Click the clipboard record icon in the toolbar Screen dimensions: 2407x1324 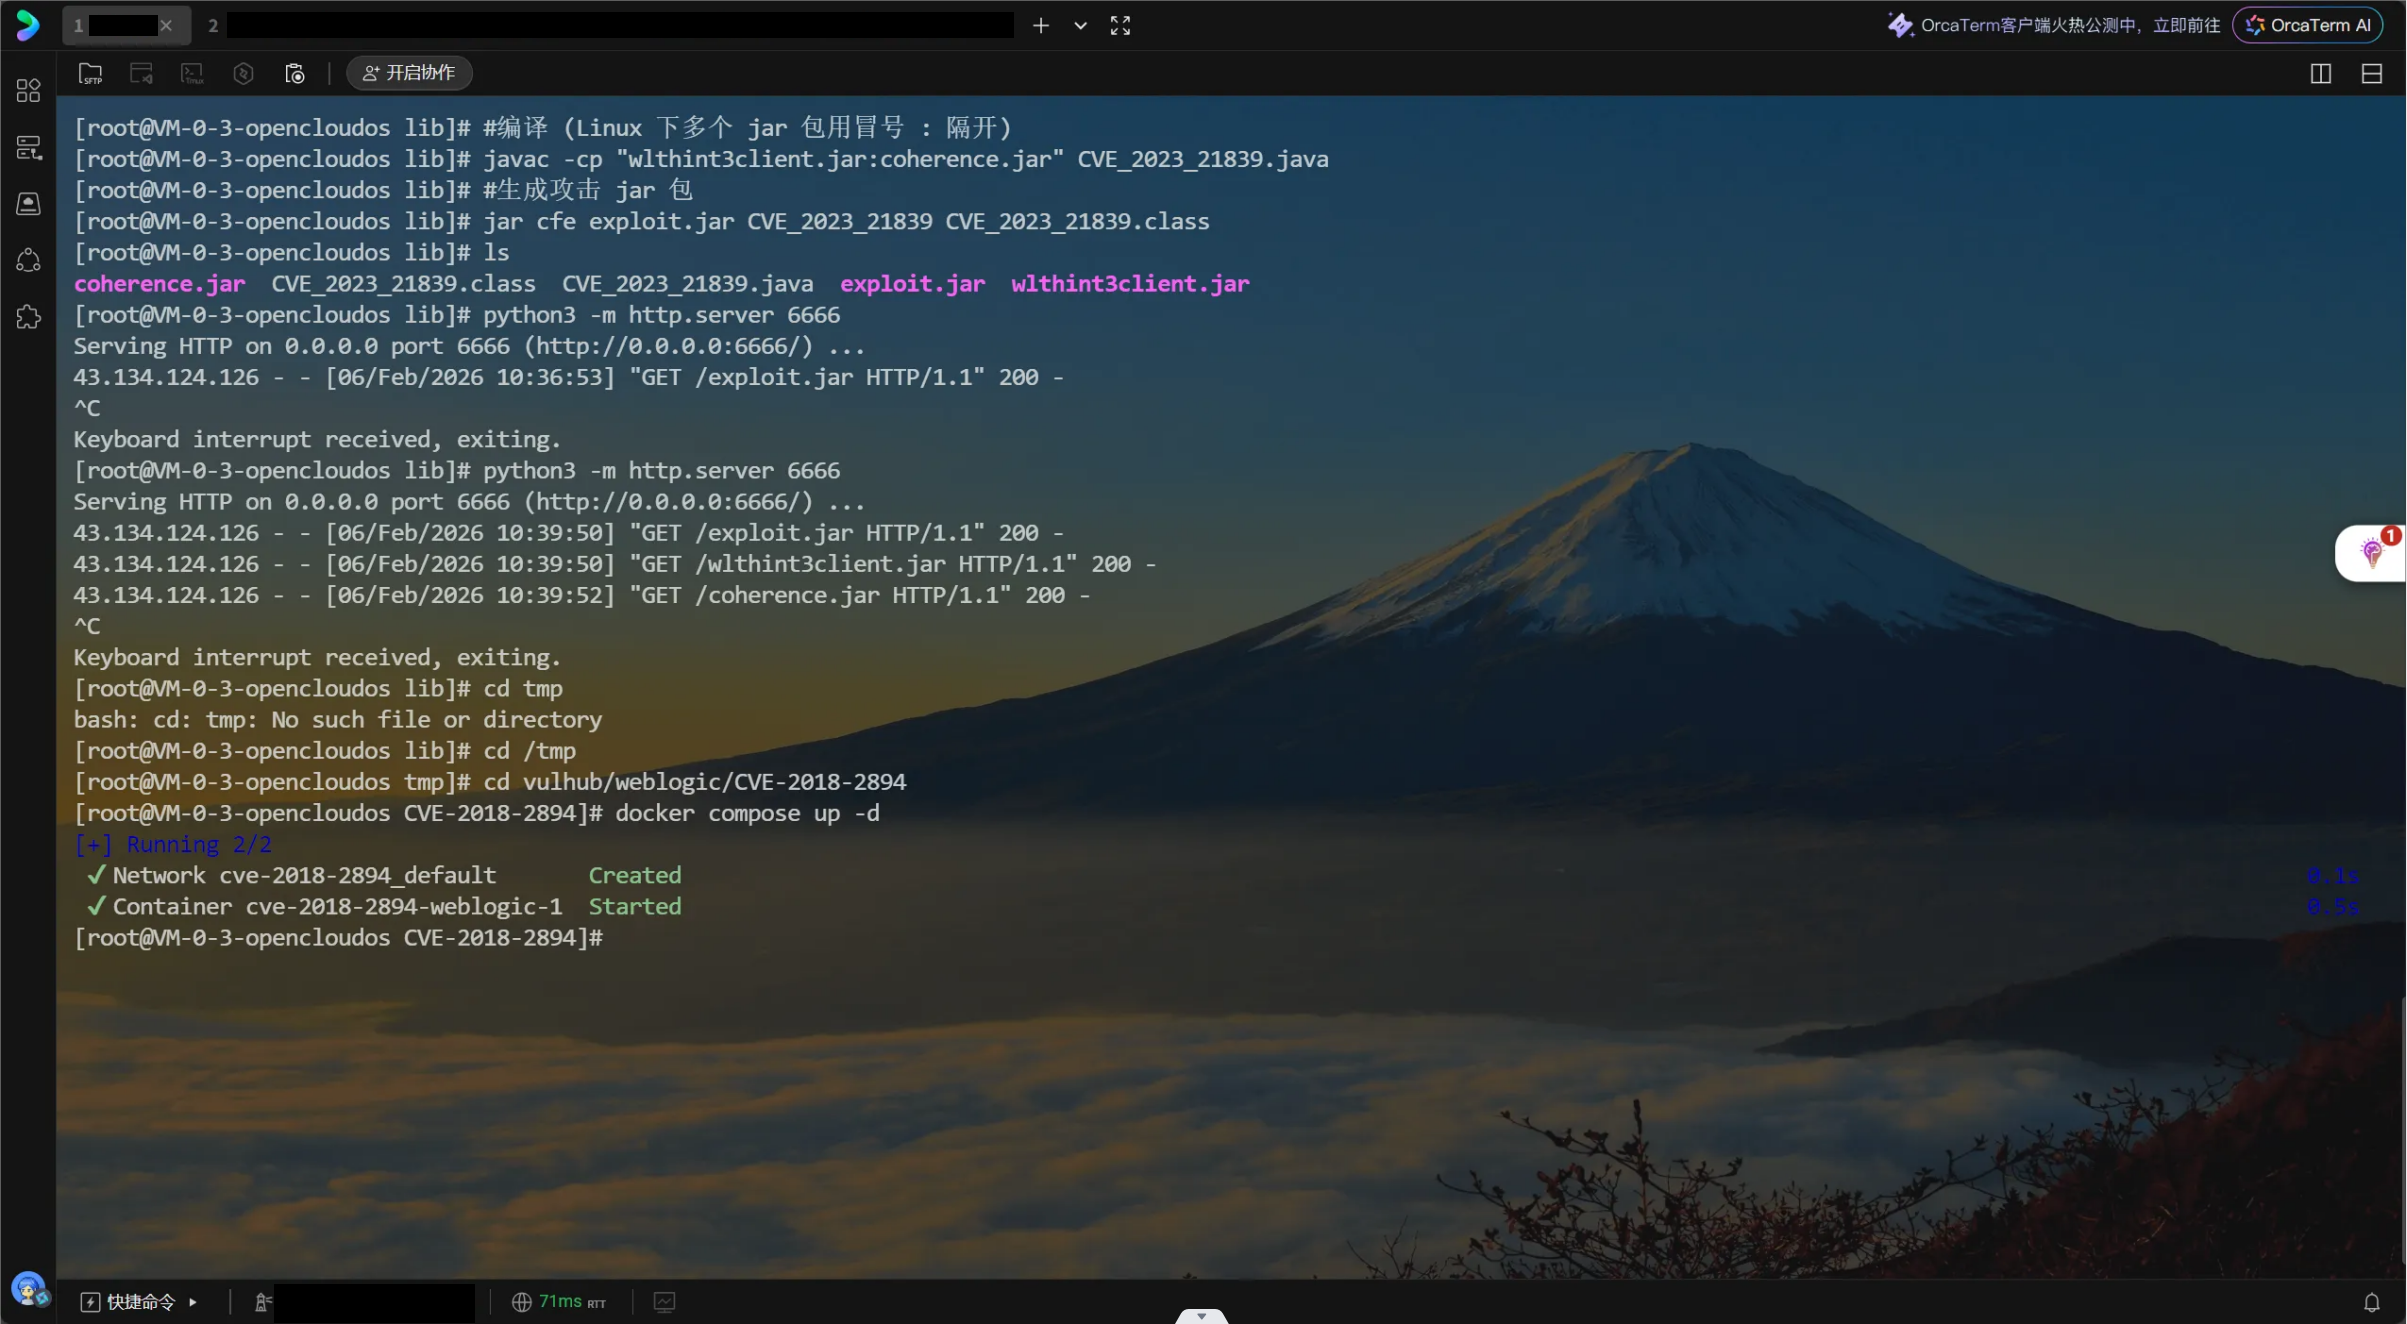point(294,73)
